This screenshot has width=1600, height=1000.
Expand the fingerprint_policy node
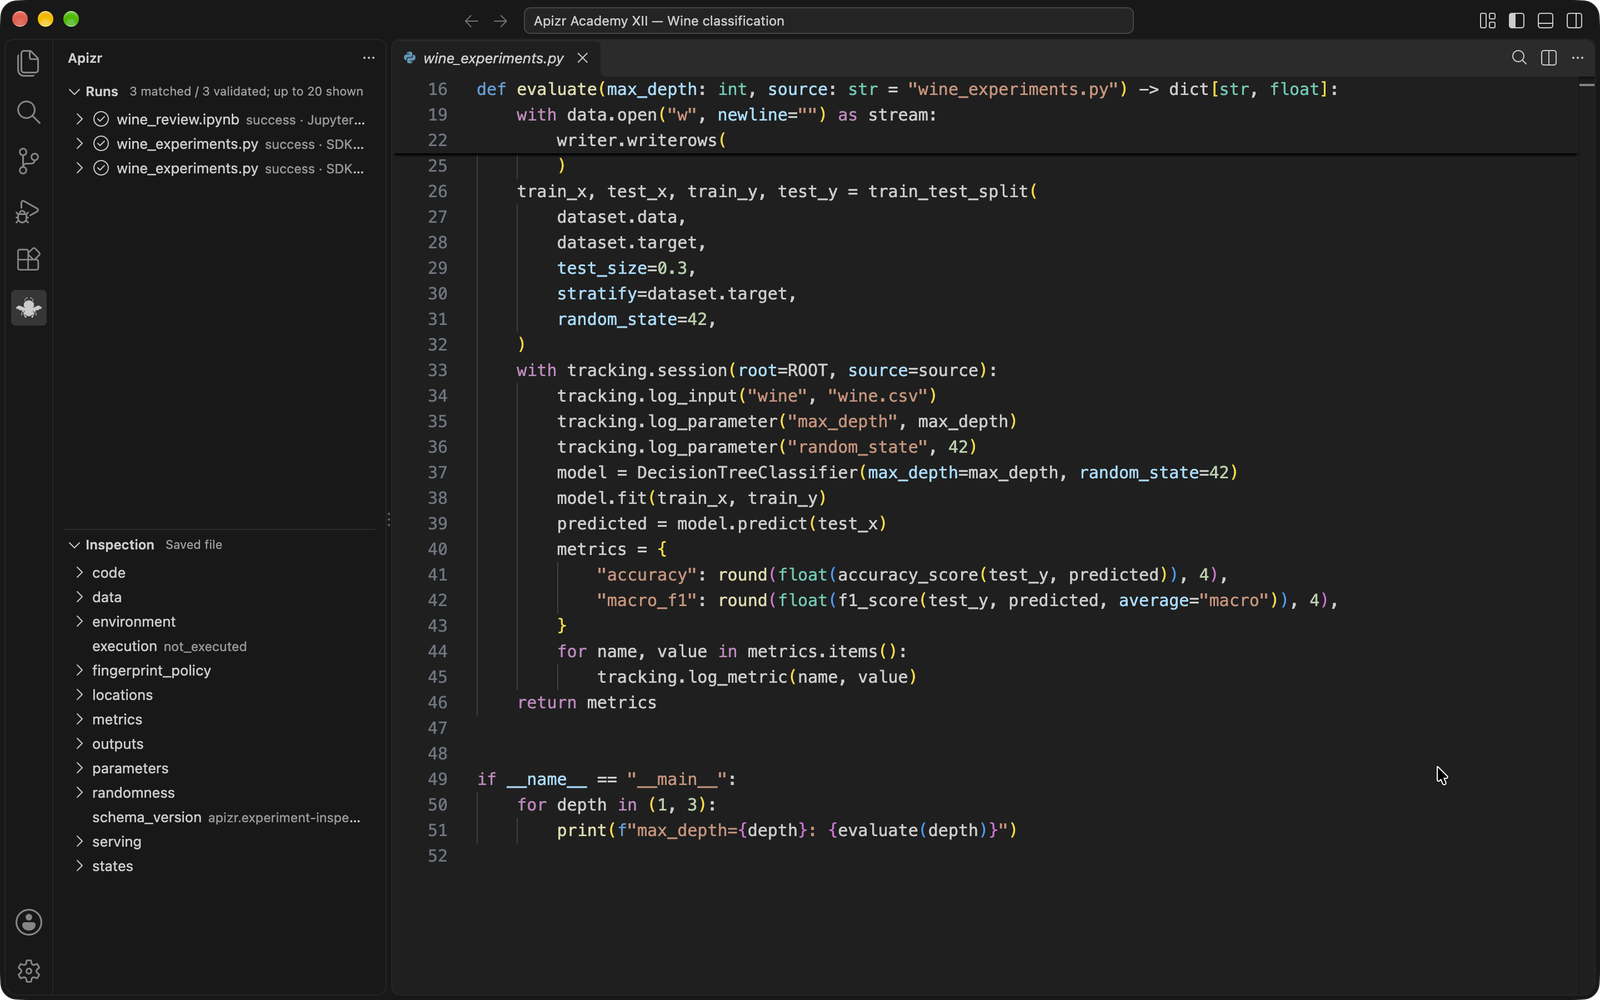coord(80,671)
